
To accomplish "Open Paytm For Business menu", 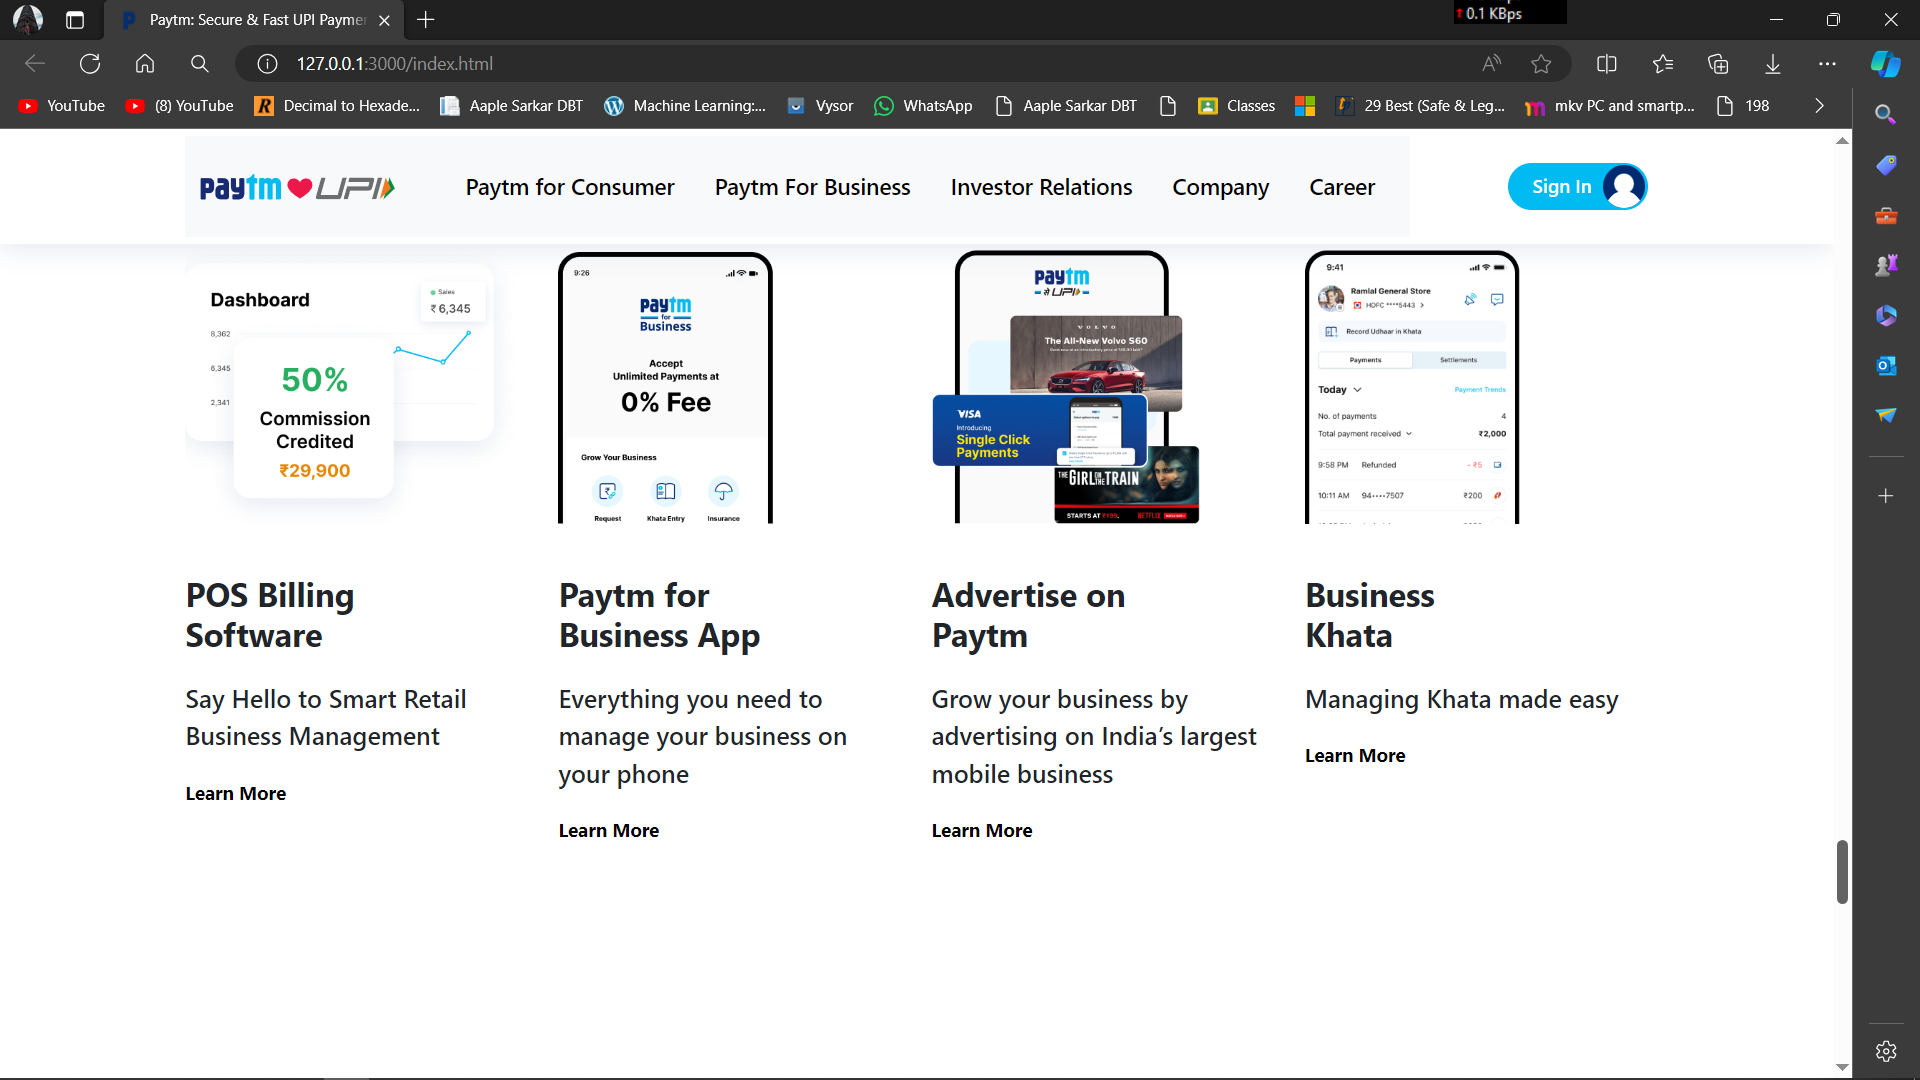I will [812, 187].
